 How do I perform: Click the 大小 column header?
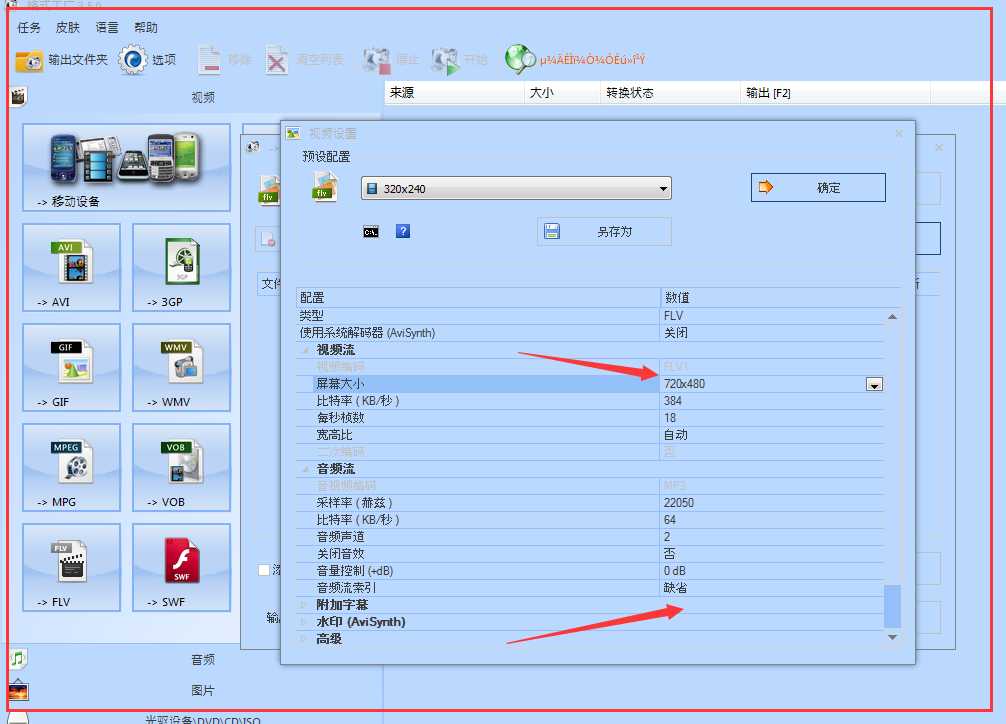562,93
